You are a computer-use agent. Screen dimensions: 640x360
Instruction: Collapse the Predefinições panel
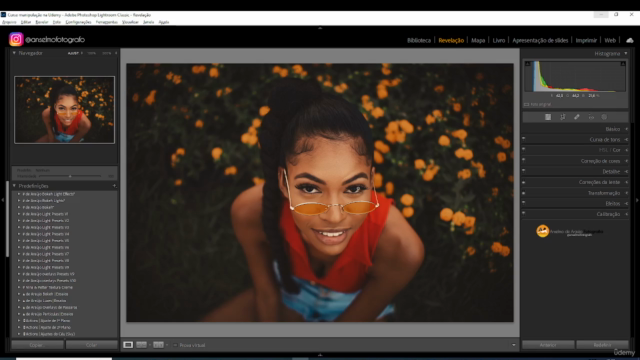point(14,186)
